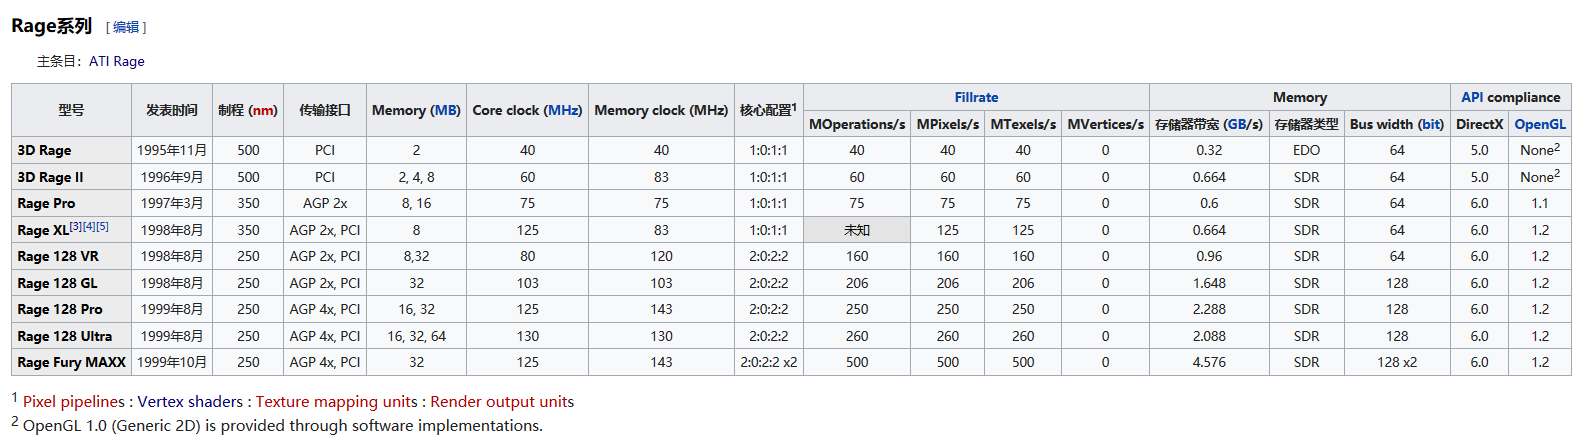Image resolution: width=1585 pixels, height=438 pixels.
Task: Open the OpenGL column header link
Action: 1540,124
